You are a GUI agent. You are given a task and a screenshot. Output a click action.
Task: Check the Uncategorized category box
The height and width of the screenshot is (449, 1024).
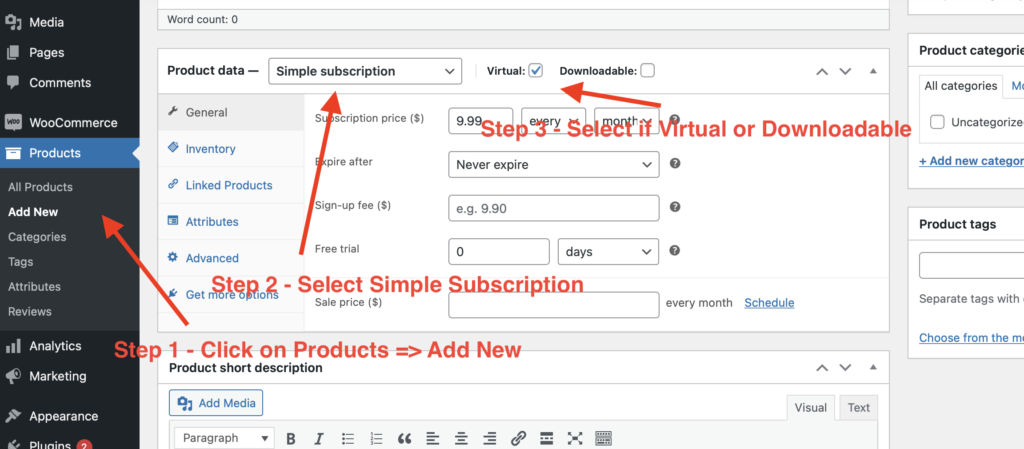[x=938, y=122]
